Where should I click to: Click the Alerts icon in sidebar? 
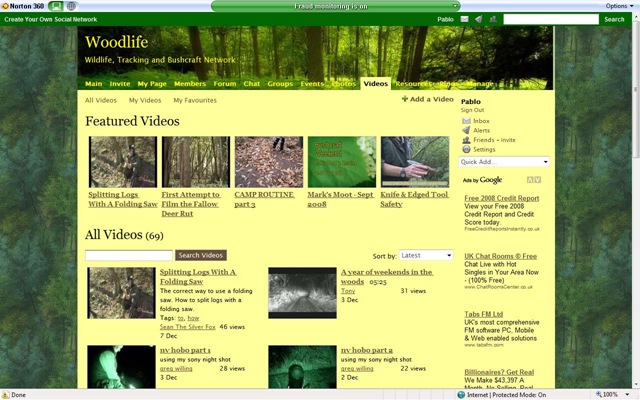(466, 130)
